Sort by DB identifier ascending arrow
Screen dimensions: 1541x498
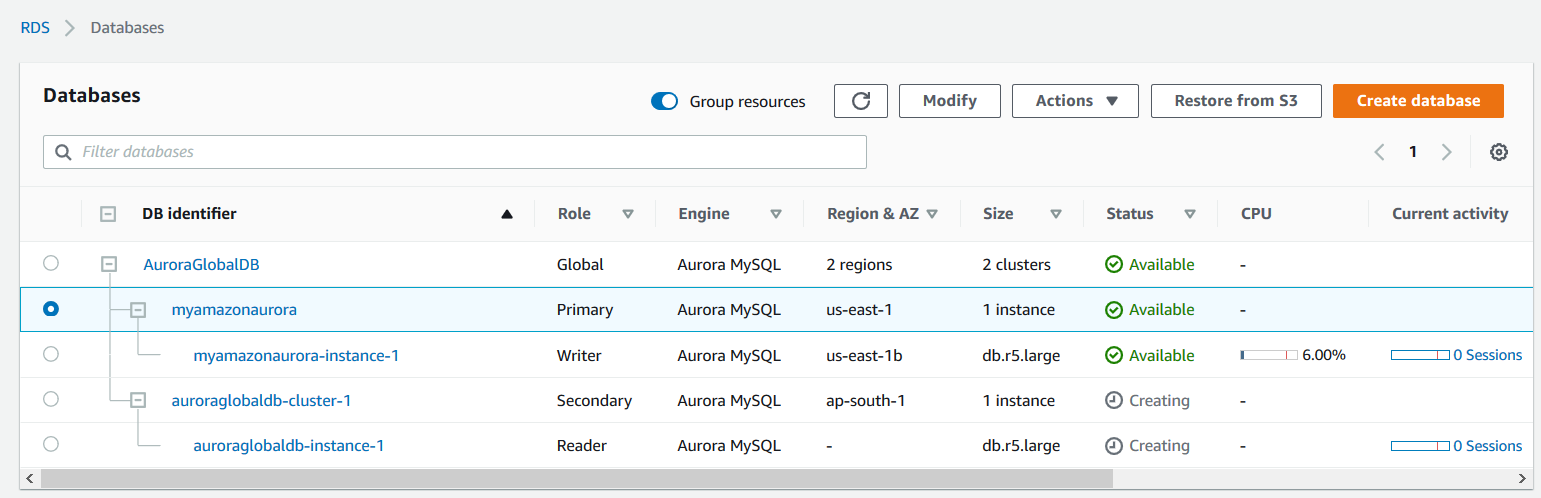click(x=507, y=214)
